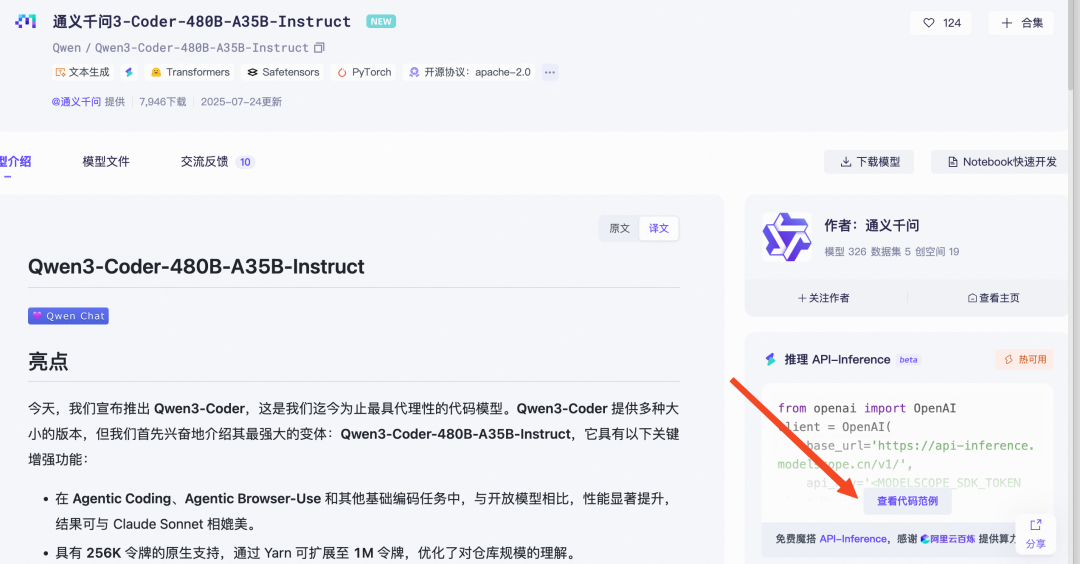Add model to collection with 合集 button
Screen dimensions: 1080x564
click(x=1021, y=23)
